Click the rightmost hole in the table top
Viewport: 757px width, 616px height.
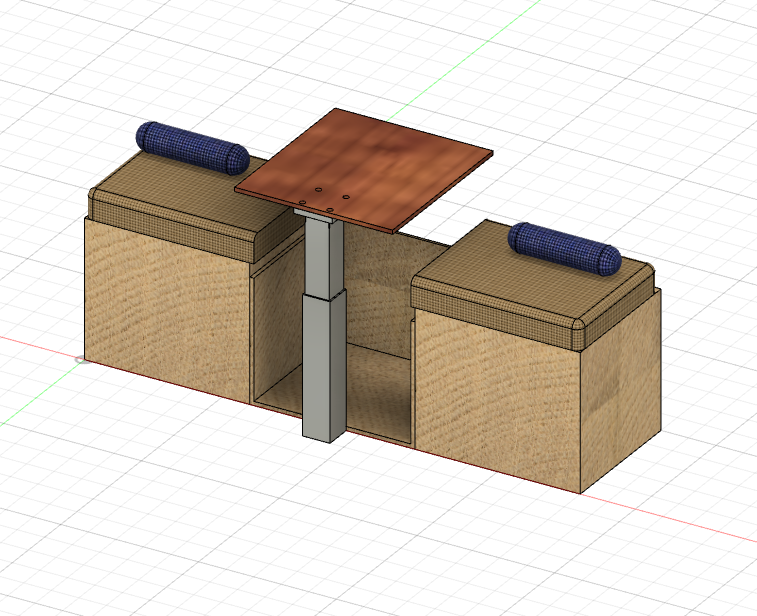click(x=346, y=197)
